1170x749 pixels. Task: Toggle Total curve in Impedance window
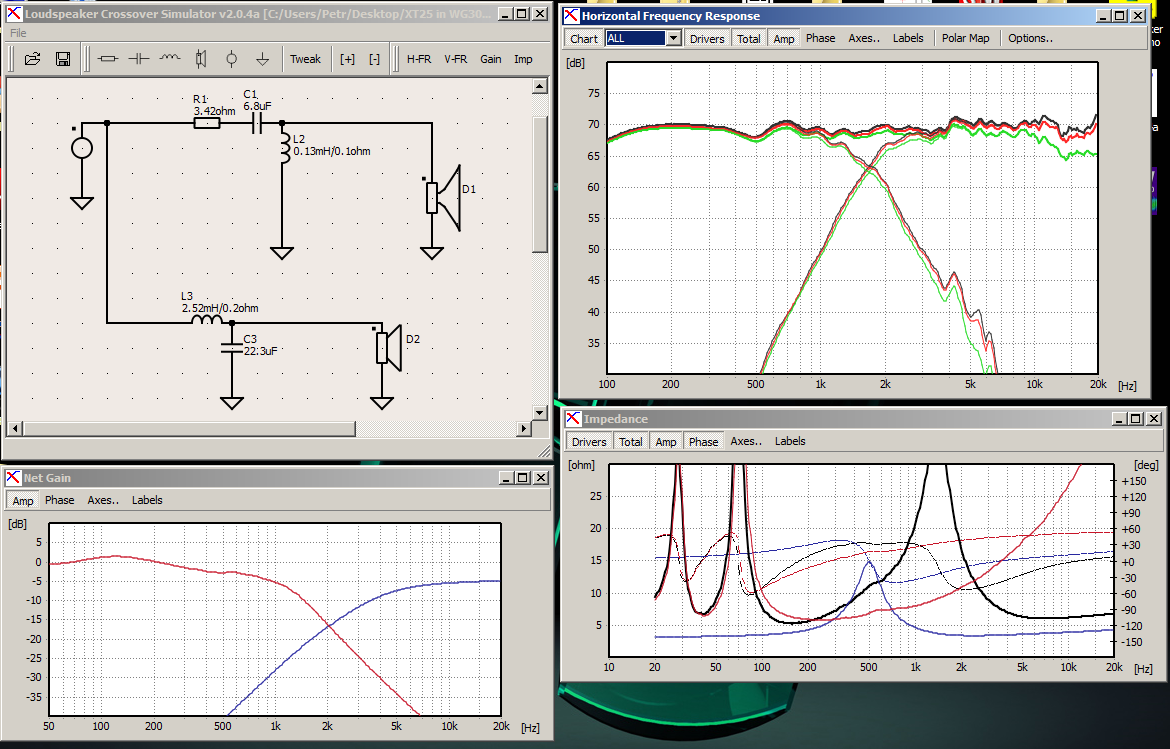pyautogui.click(x=631, y=442)
